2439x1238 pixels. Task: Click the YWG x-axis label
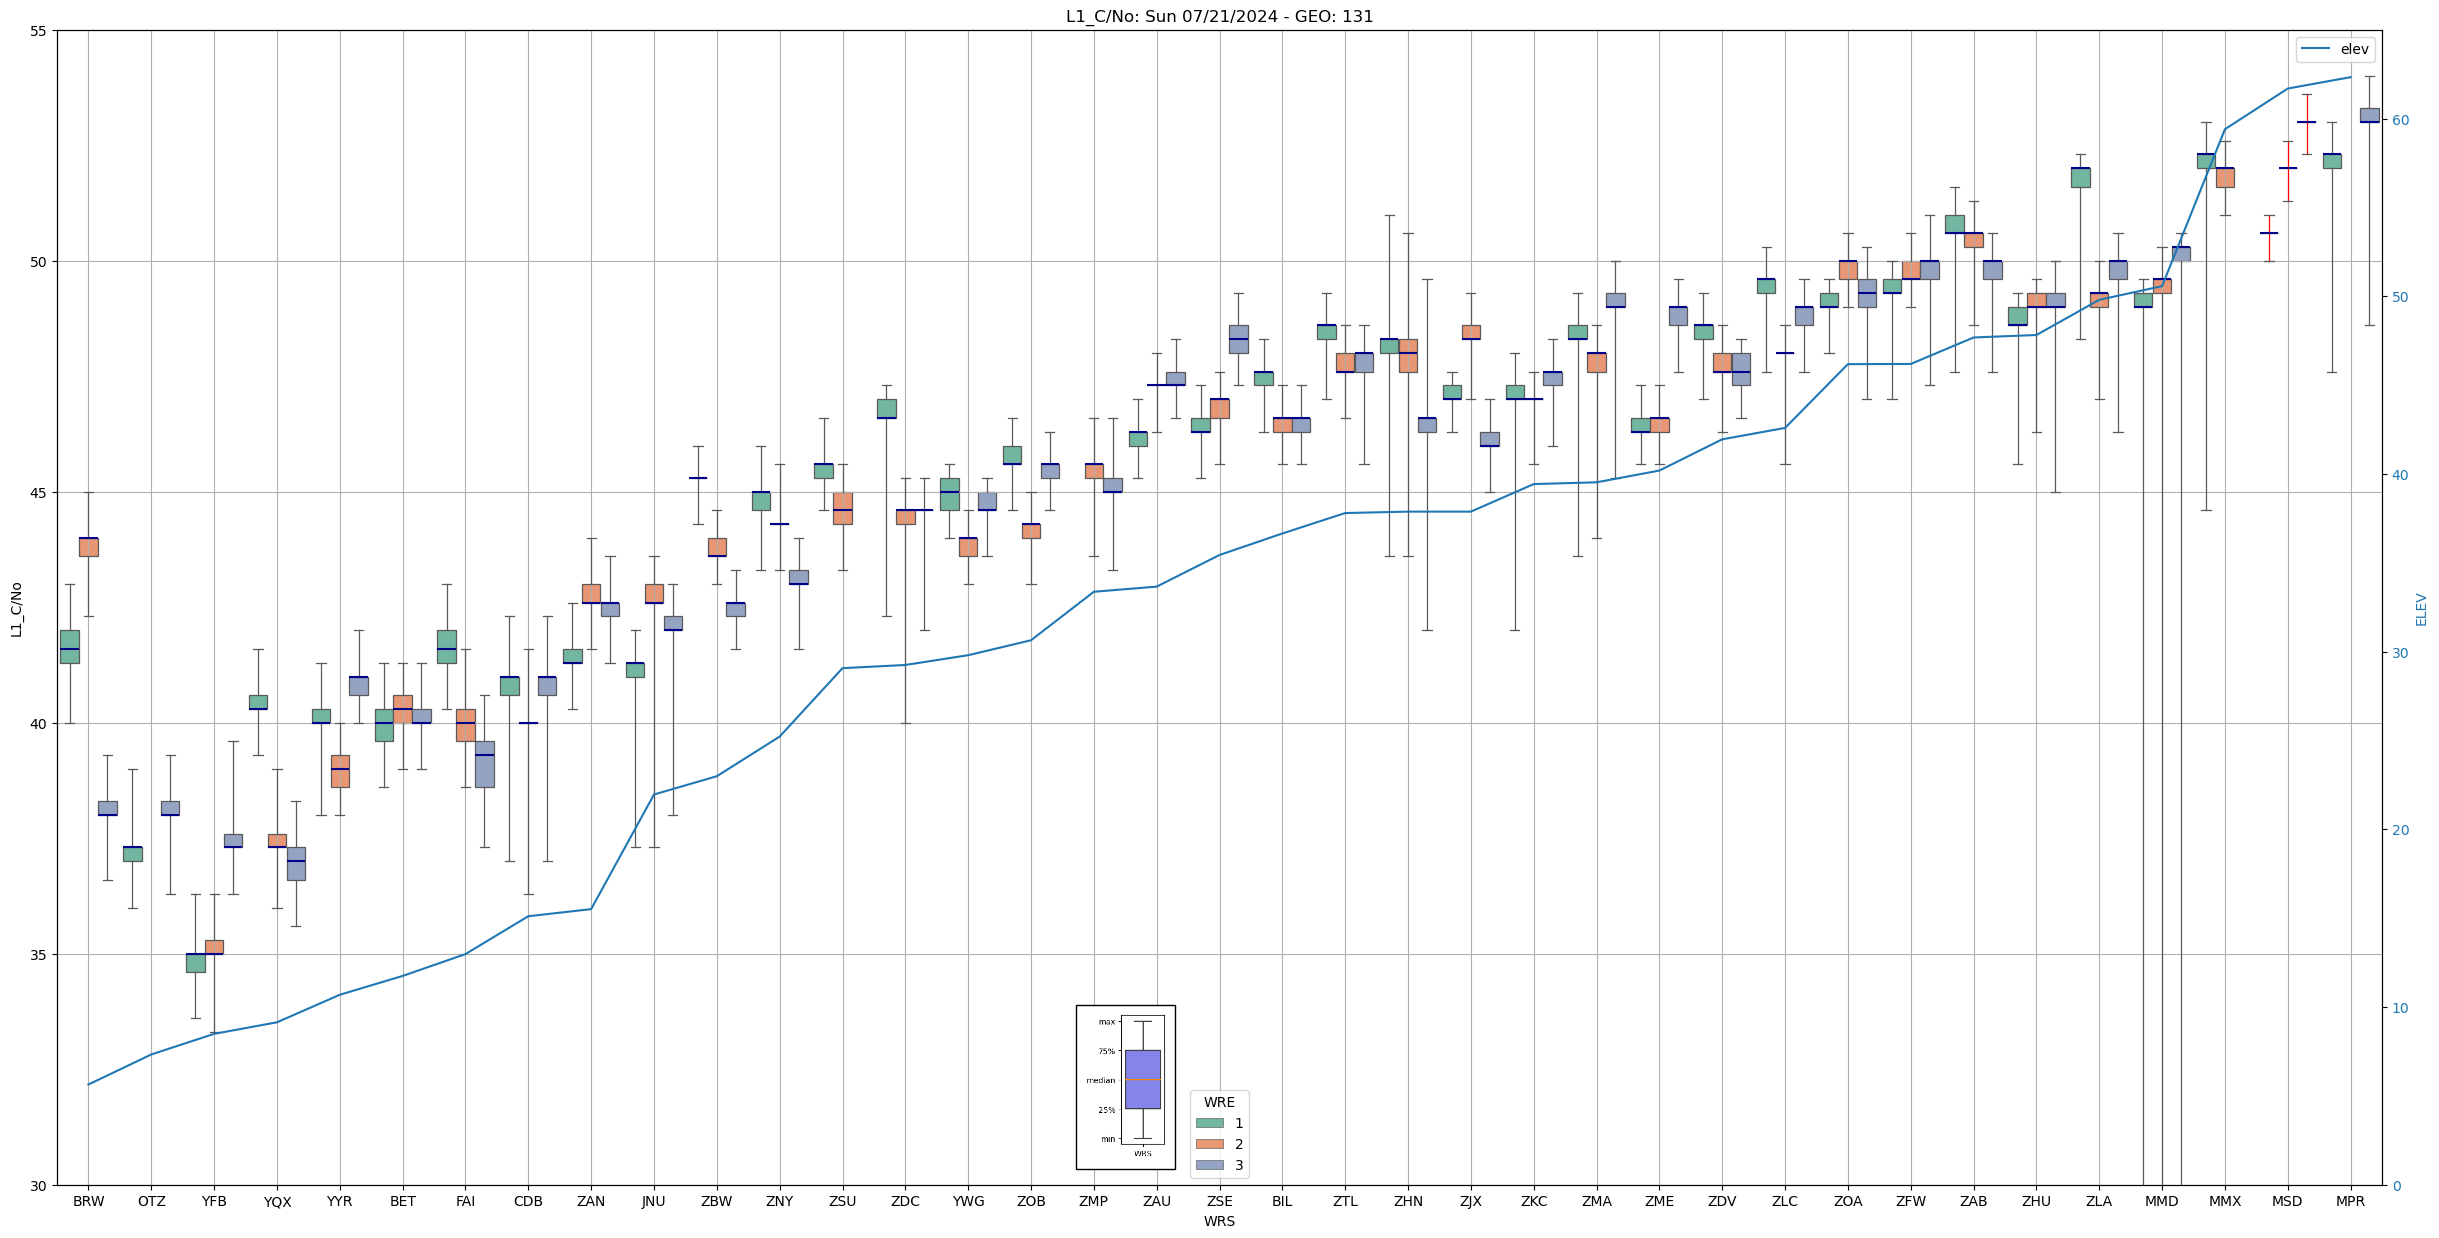(968, 1201)
